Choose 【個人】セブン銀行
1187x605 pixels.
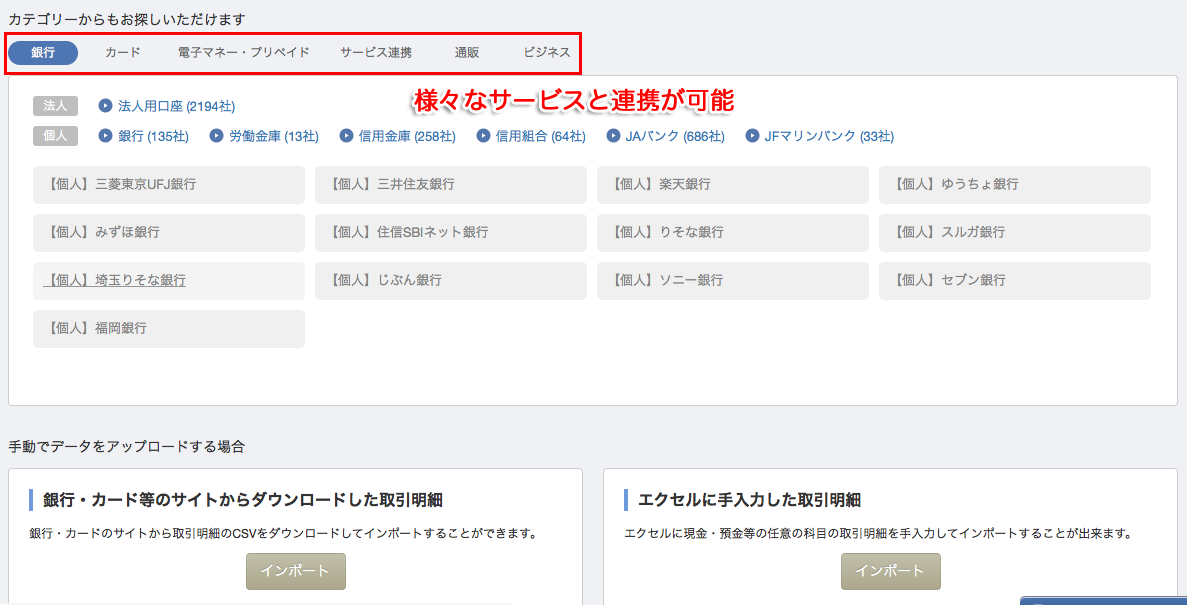1015,281
